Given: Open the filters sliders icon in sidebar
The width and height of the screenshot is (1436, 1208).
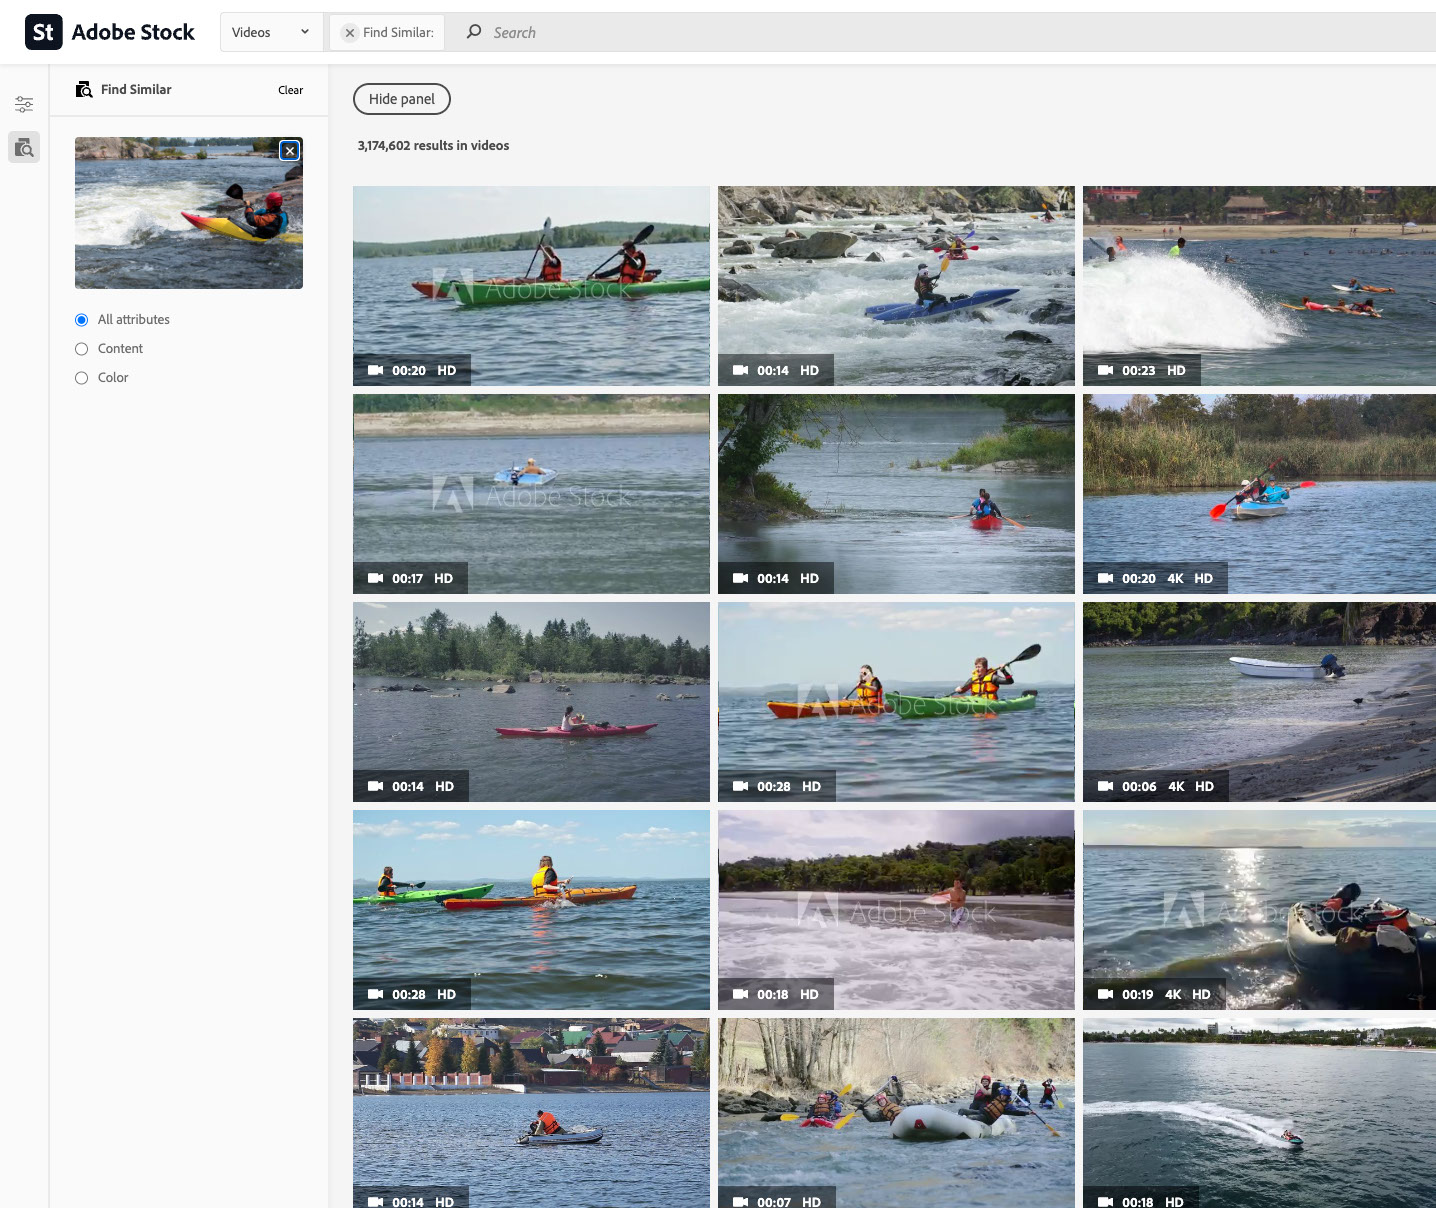Looking at the screenshot, I should (x=24, y=104).
